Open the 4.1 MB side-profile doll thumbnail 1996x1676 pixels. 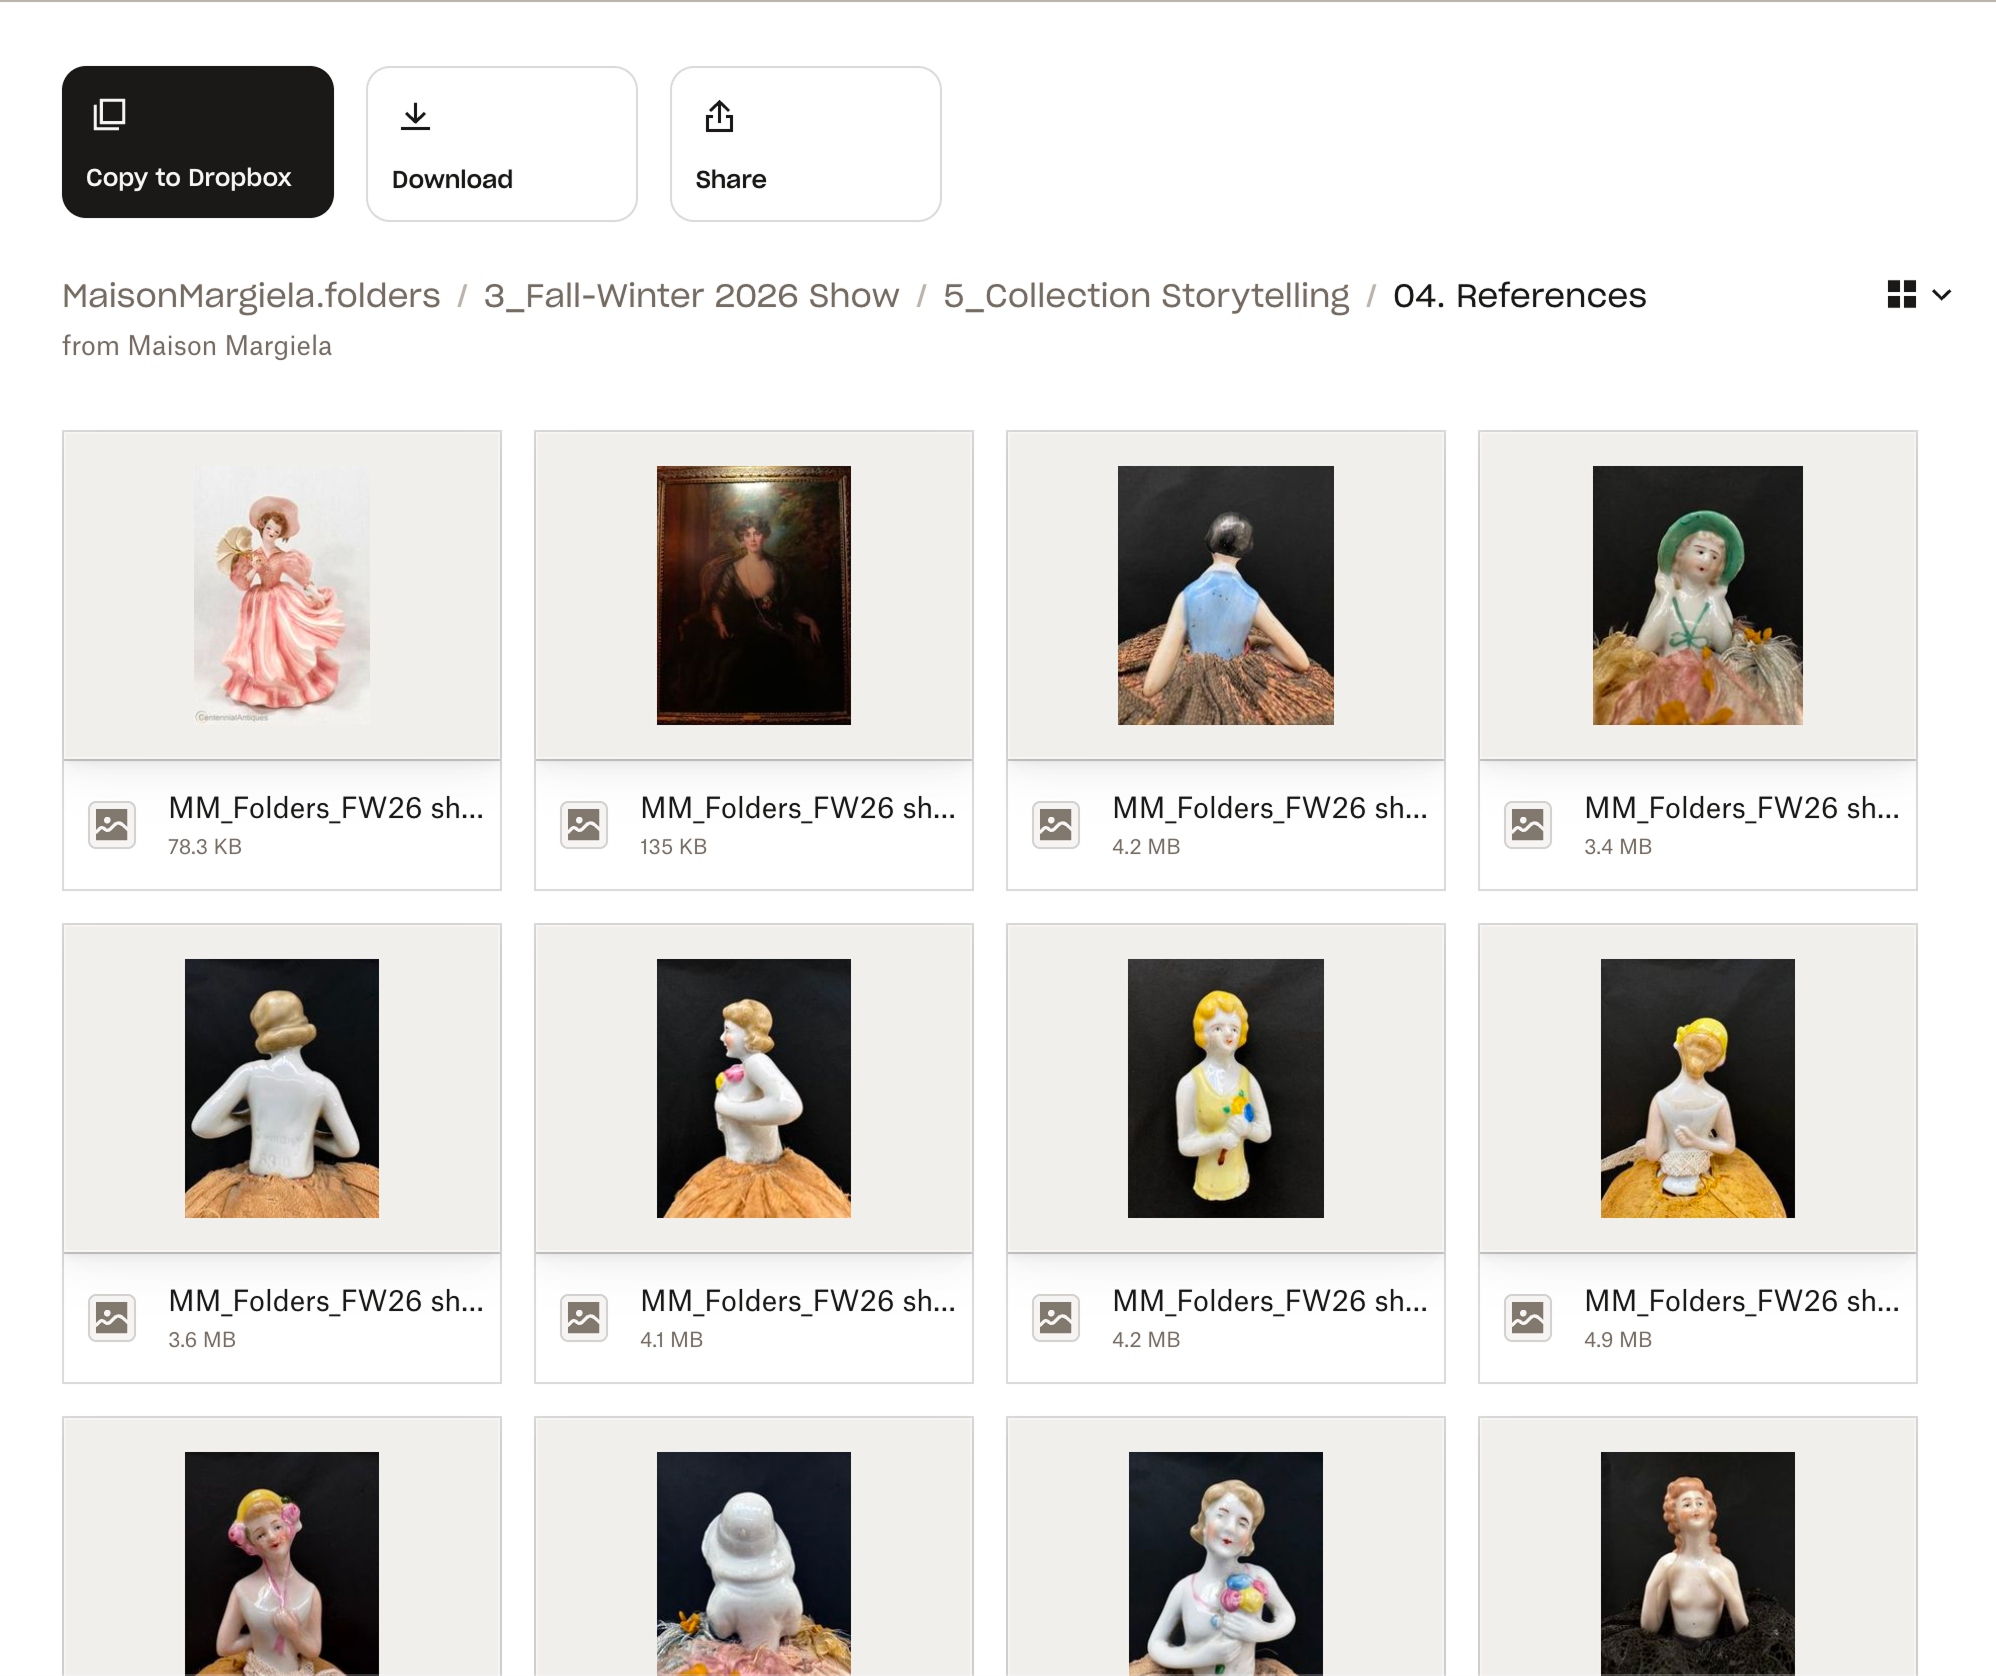[x=754, y=1088]
